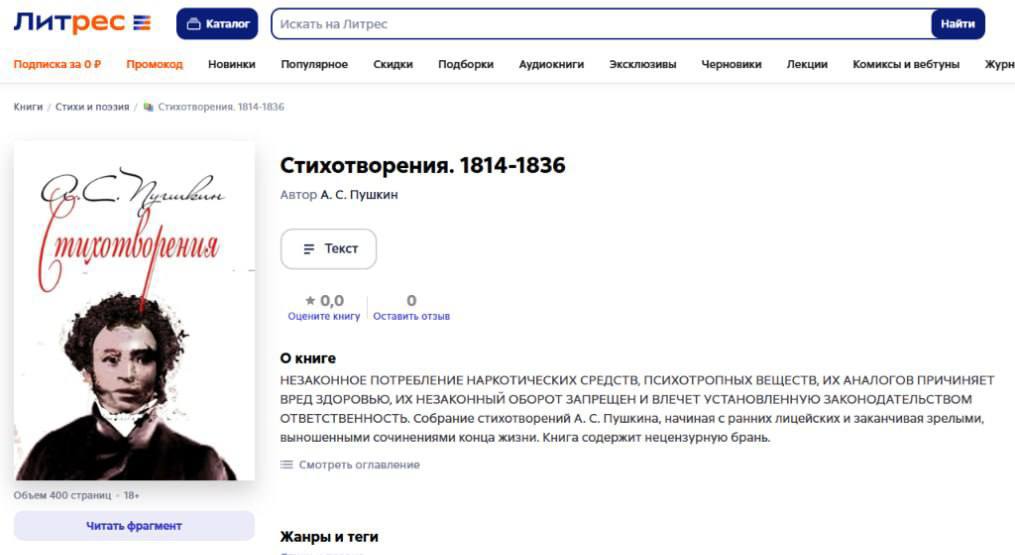Screen dimensions: 1015x555
Task: Click the star rating icon
Action: click(x=310, y=300)
